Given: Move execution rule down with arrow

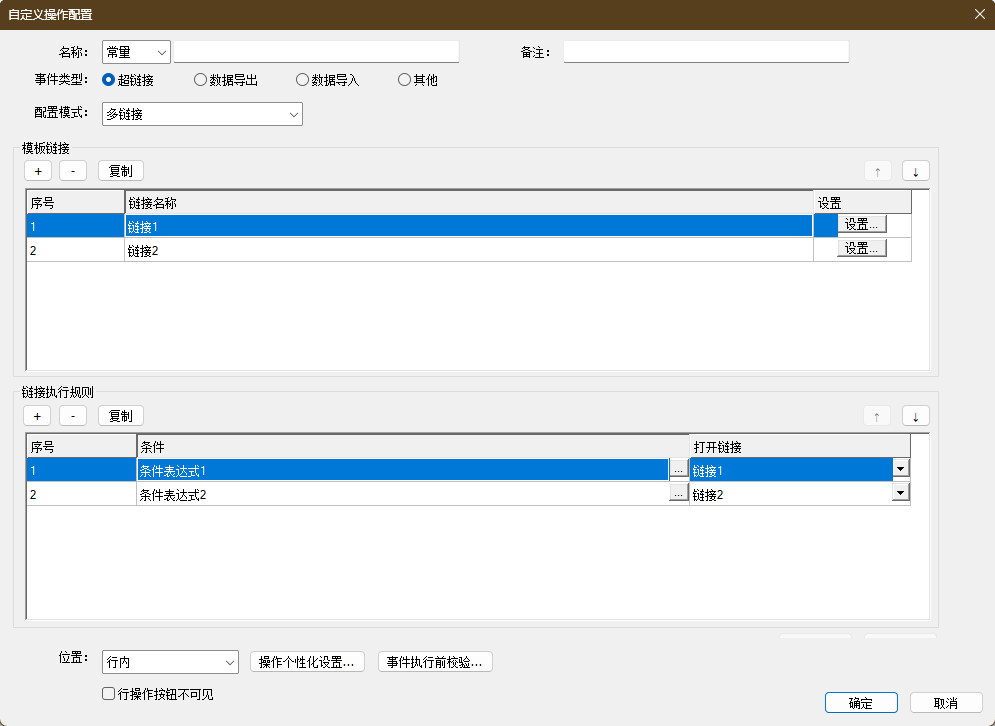Looking at the screenshot, I should coord(915,416).
